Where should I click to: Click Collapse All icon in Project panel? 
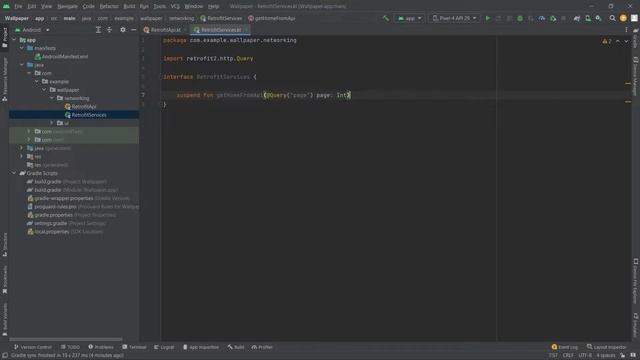[x=109, y=30]
